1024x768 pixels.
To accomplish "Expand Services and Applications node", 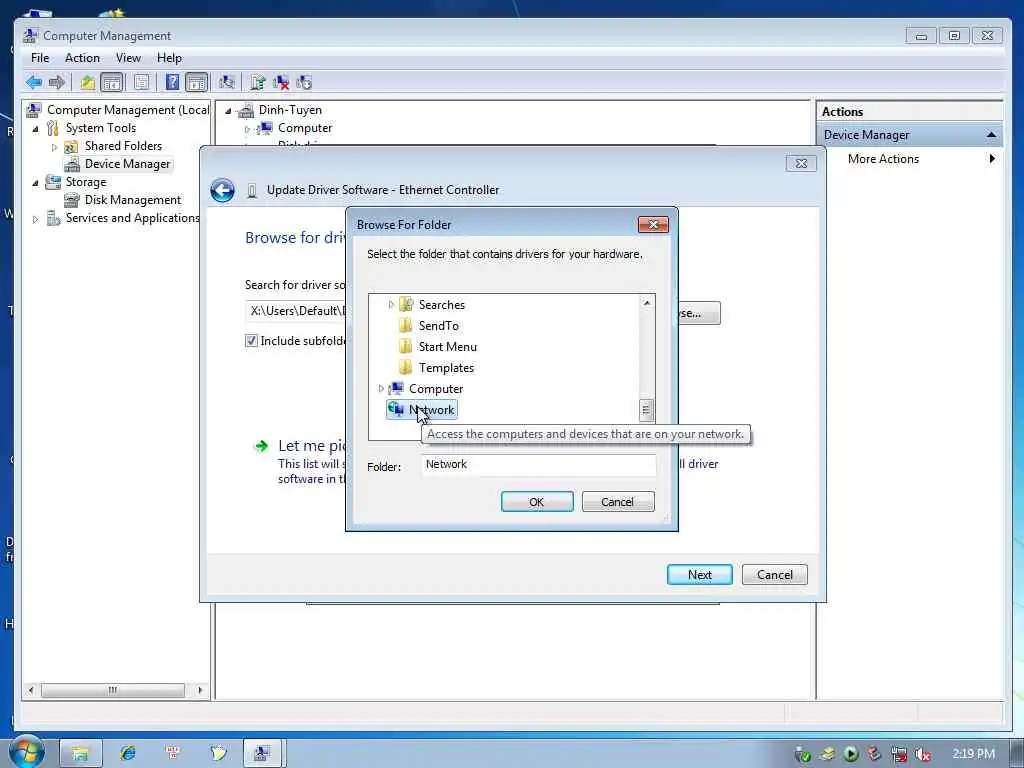I will (35, 219).
